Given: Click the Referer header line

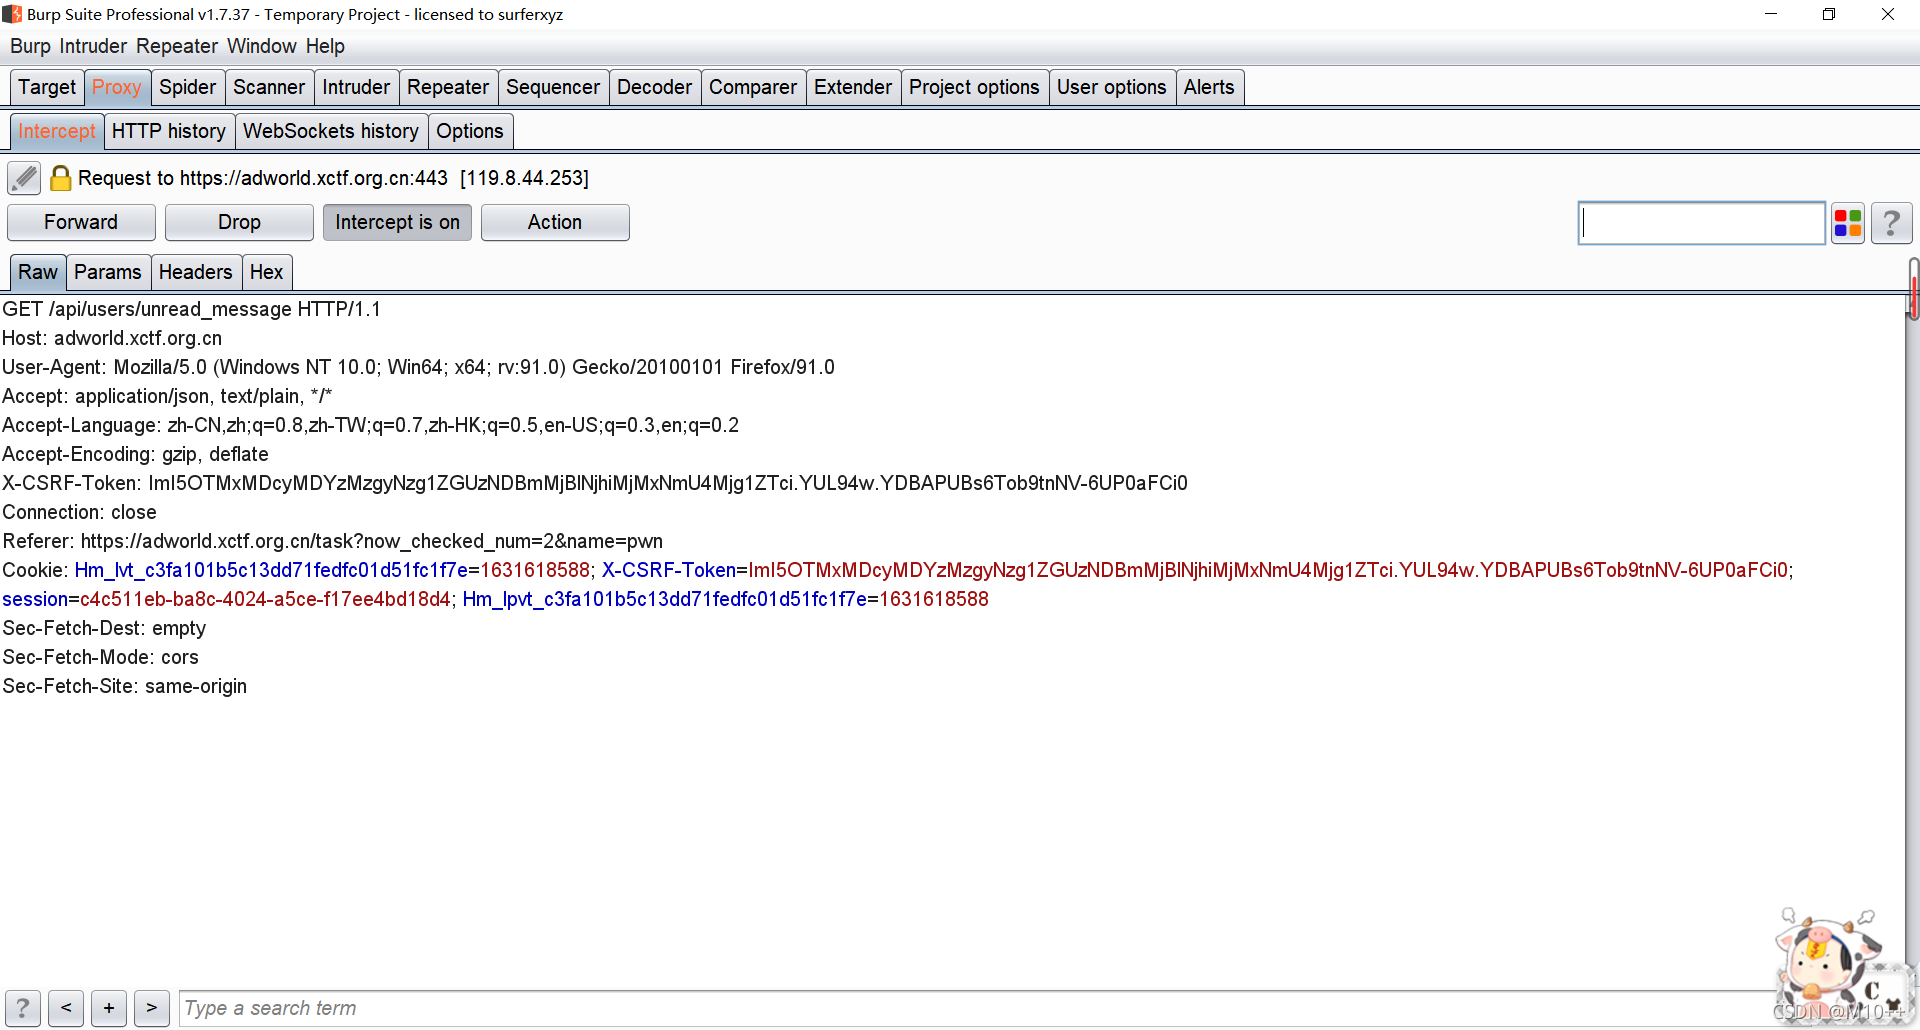Looking at the screenshot, I should click(x=332, y=541).
